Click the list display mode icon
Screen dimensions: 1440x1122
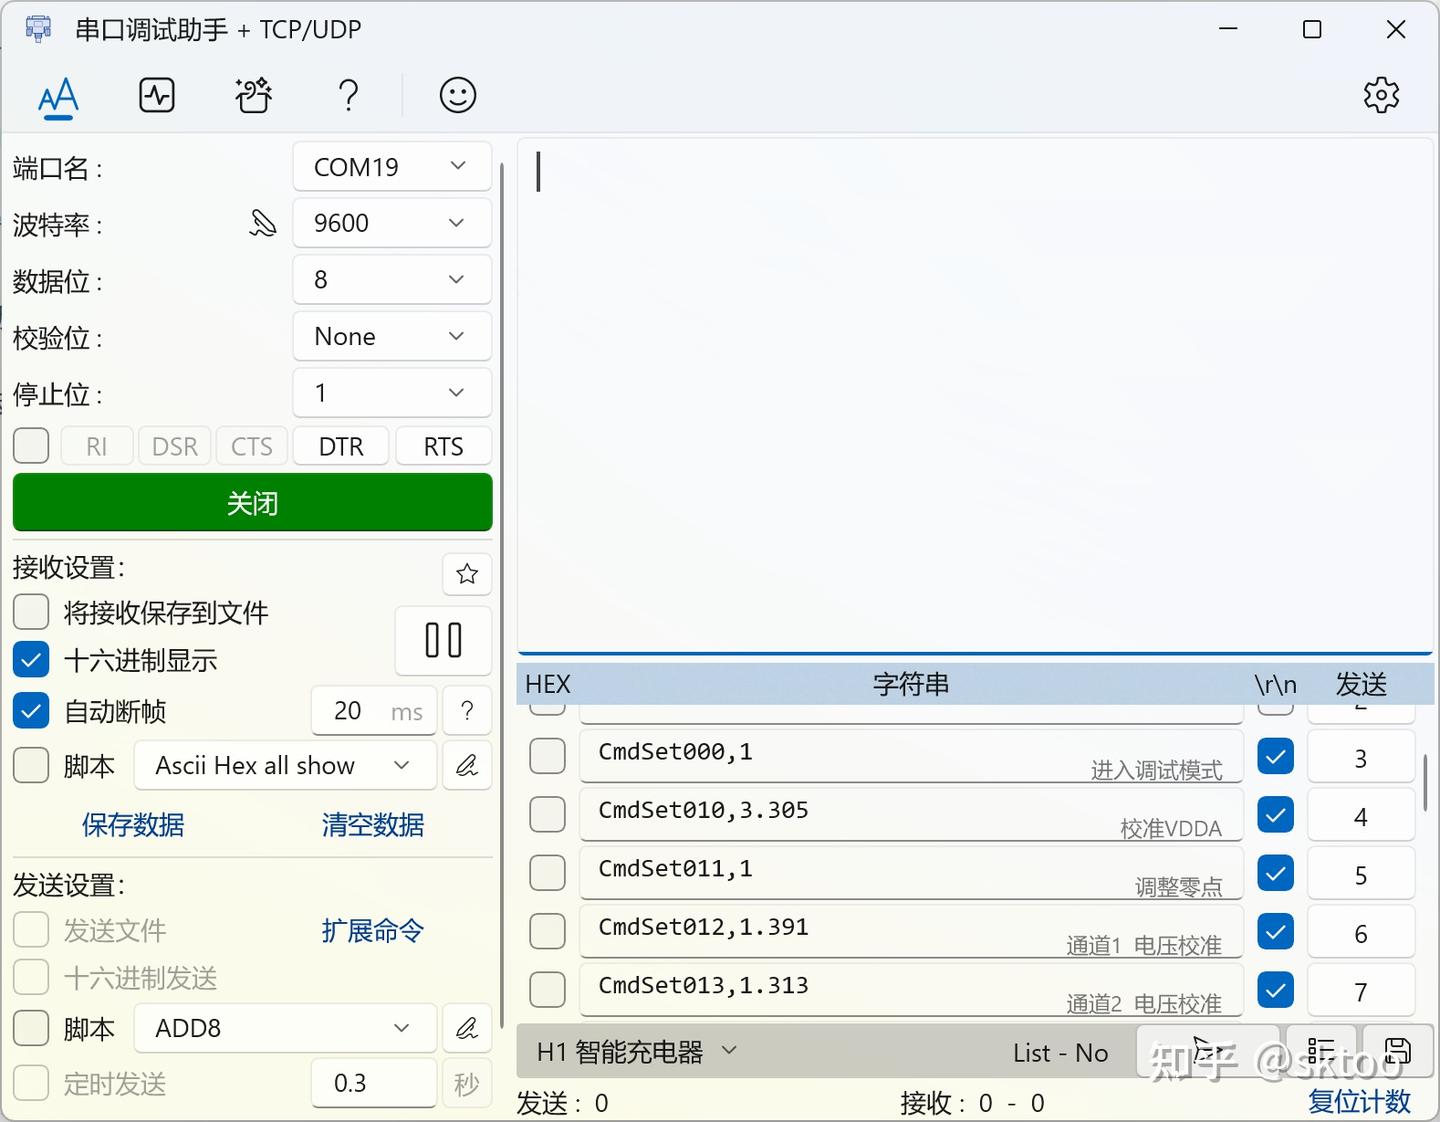[x=1320, y=1050]
